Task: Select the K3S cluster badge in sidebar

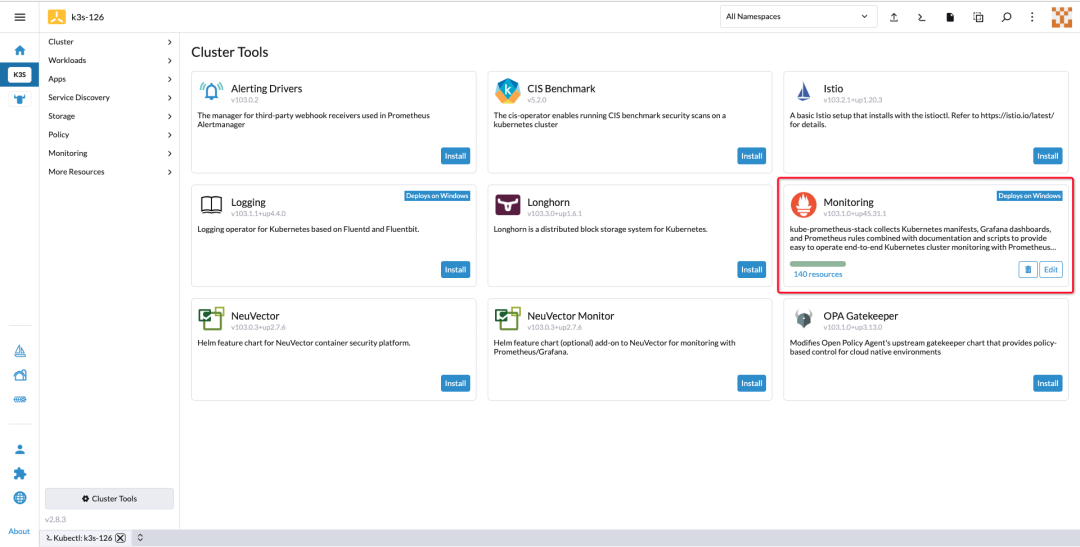Action: pos(19,74)
